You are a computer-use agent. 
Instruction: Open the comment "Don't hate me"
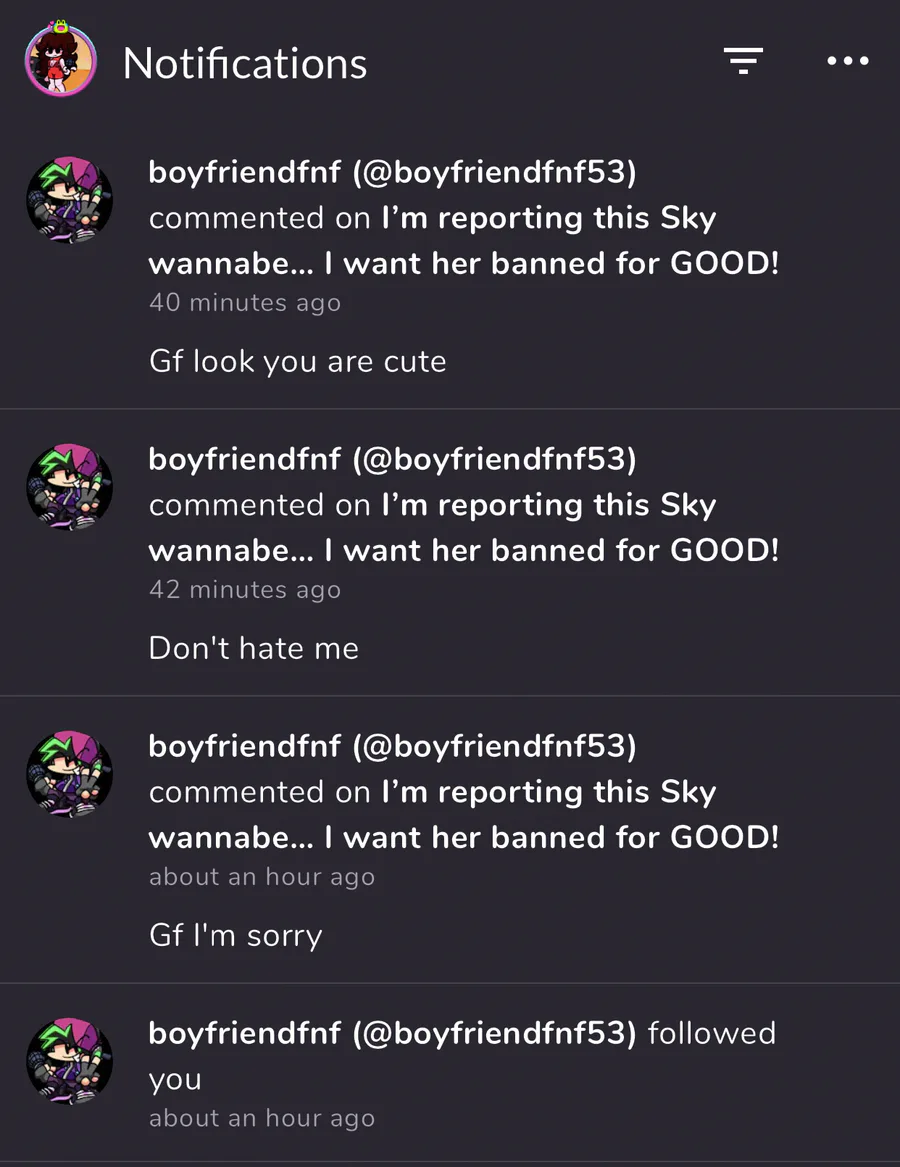[254, 648]
